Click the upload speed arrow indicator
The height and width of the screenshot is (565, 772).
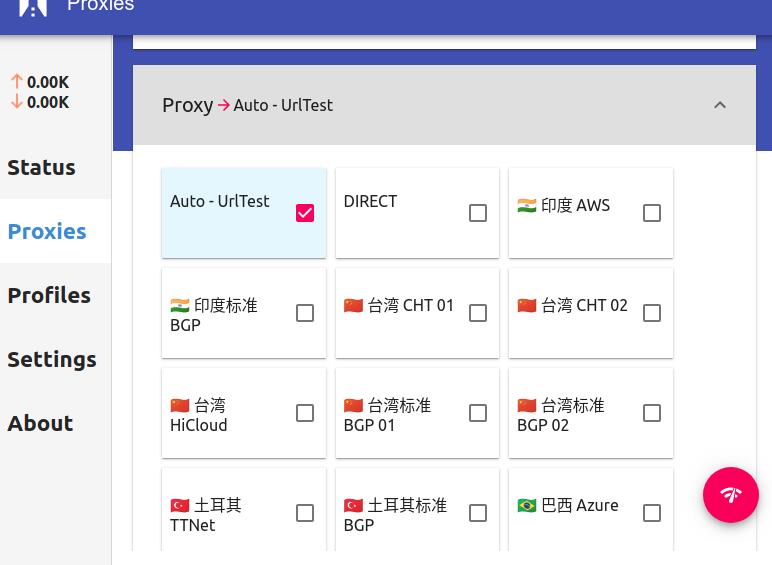pos(17,82)
